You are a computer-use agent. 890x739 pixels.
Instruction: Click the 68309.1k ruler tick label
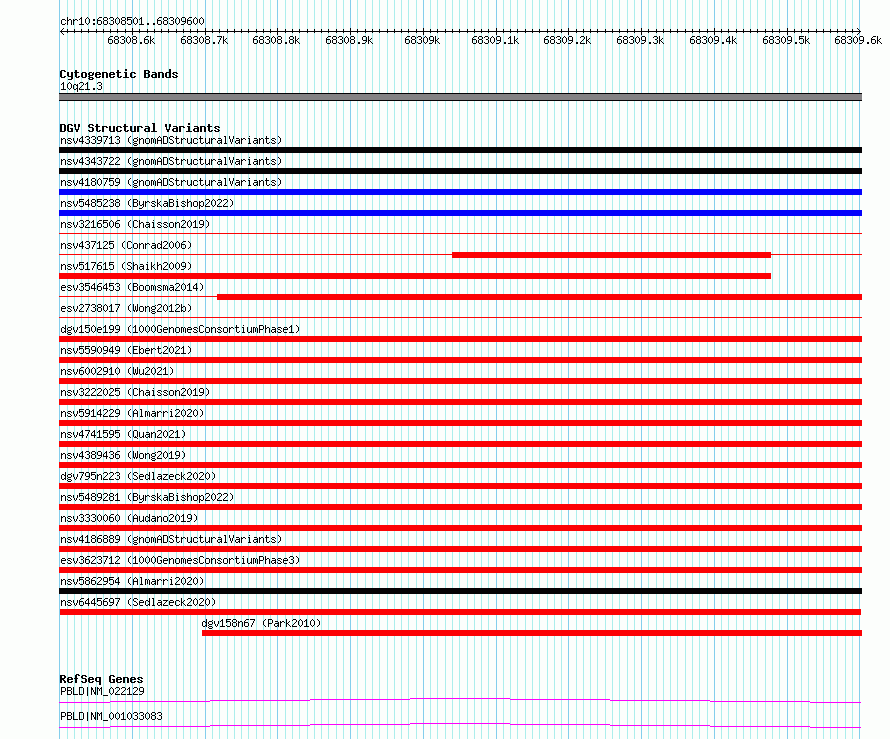pyautogui.click(x=495, y=40)
